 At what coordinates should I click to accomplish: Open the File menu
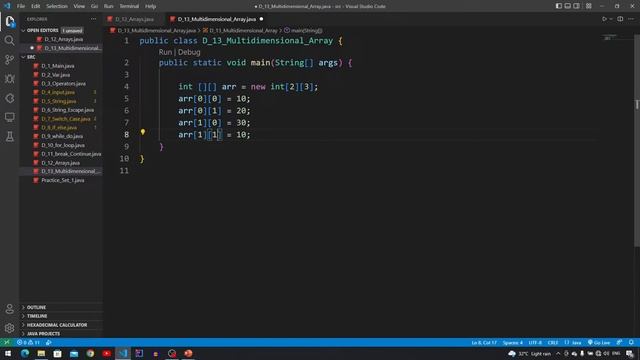click(x=21, y=6)
